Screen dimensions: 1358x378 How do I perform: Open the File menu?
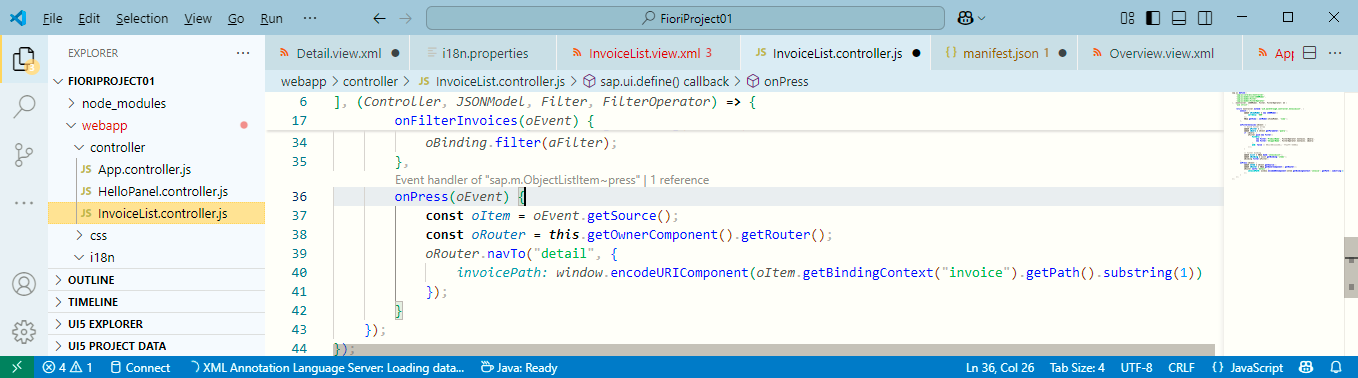[53, 19]
